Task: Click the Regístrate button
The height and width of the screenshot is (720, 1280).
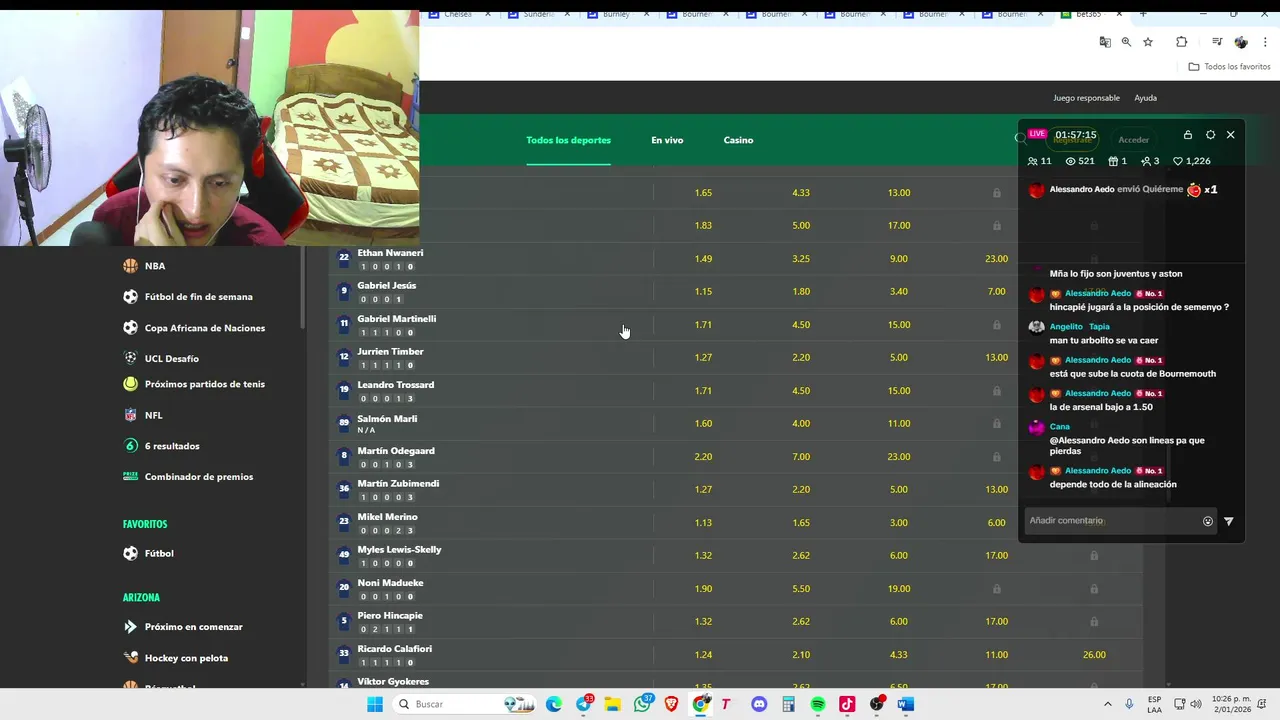Action: point(1072,140)
